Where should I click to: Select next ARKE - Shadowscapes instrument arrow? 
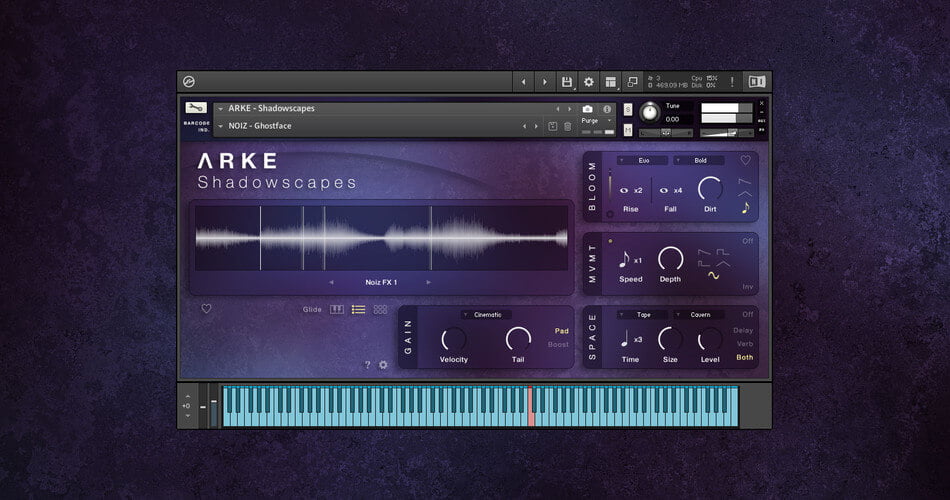click(x=570, y=109)
